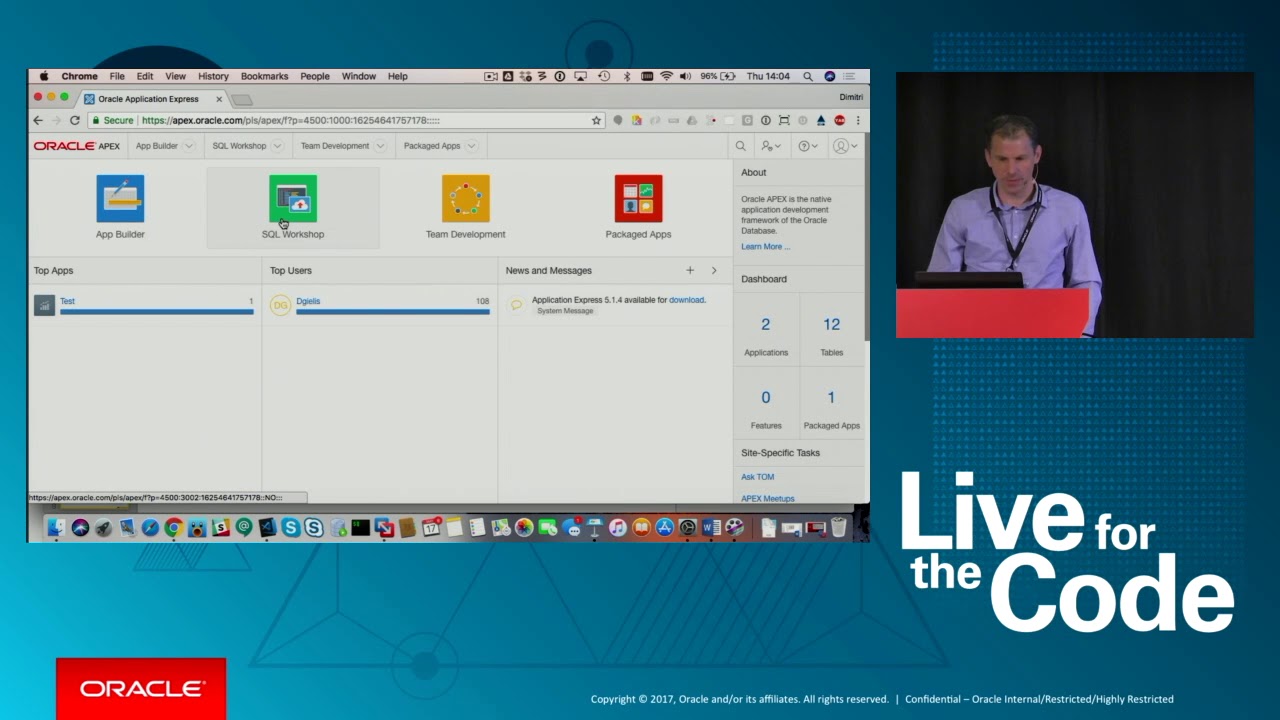Click the Test application icon in Top Apps
The height and width of the screenshot is (720, 1280).
[44, 305]
